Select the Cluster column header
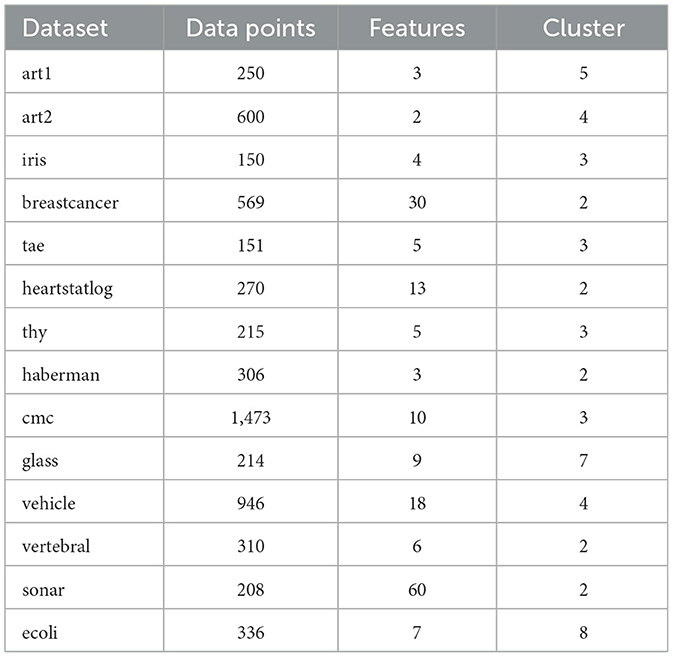The image size is (673, 657). (583, 27)
